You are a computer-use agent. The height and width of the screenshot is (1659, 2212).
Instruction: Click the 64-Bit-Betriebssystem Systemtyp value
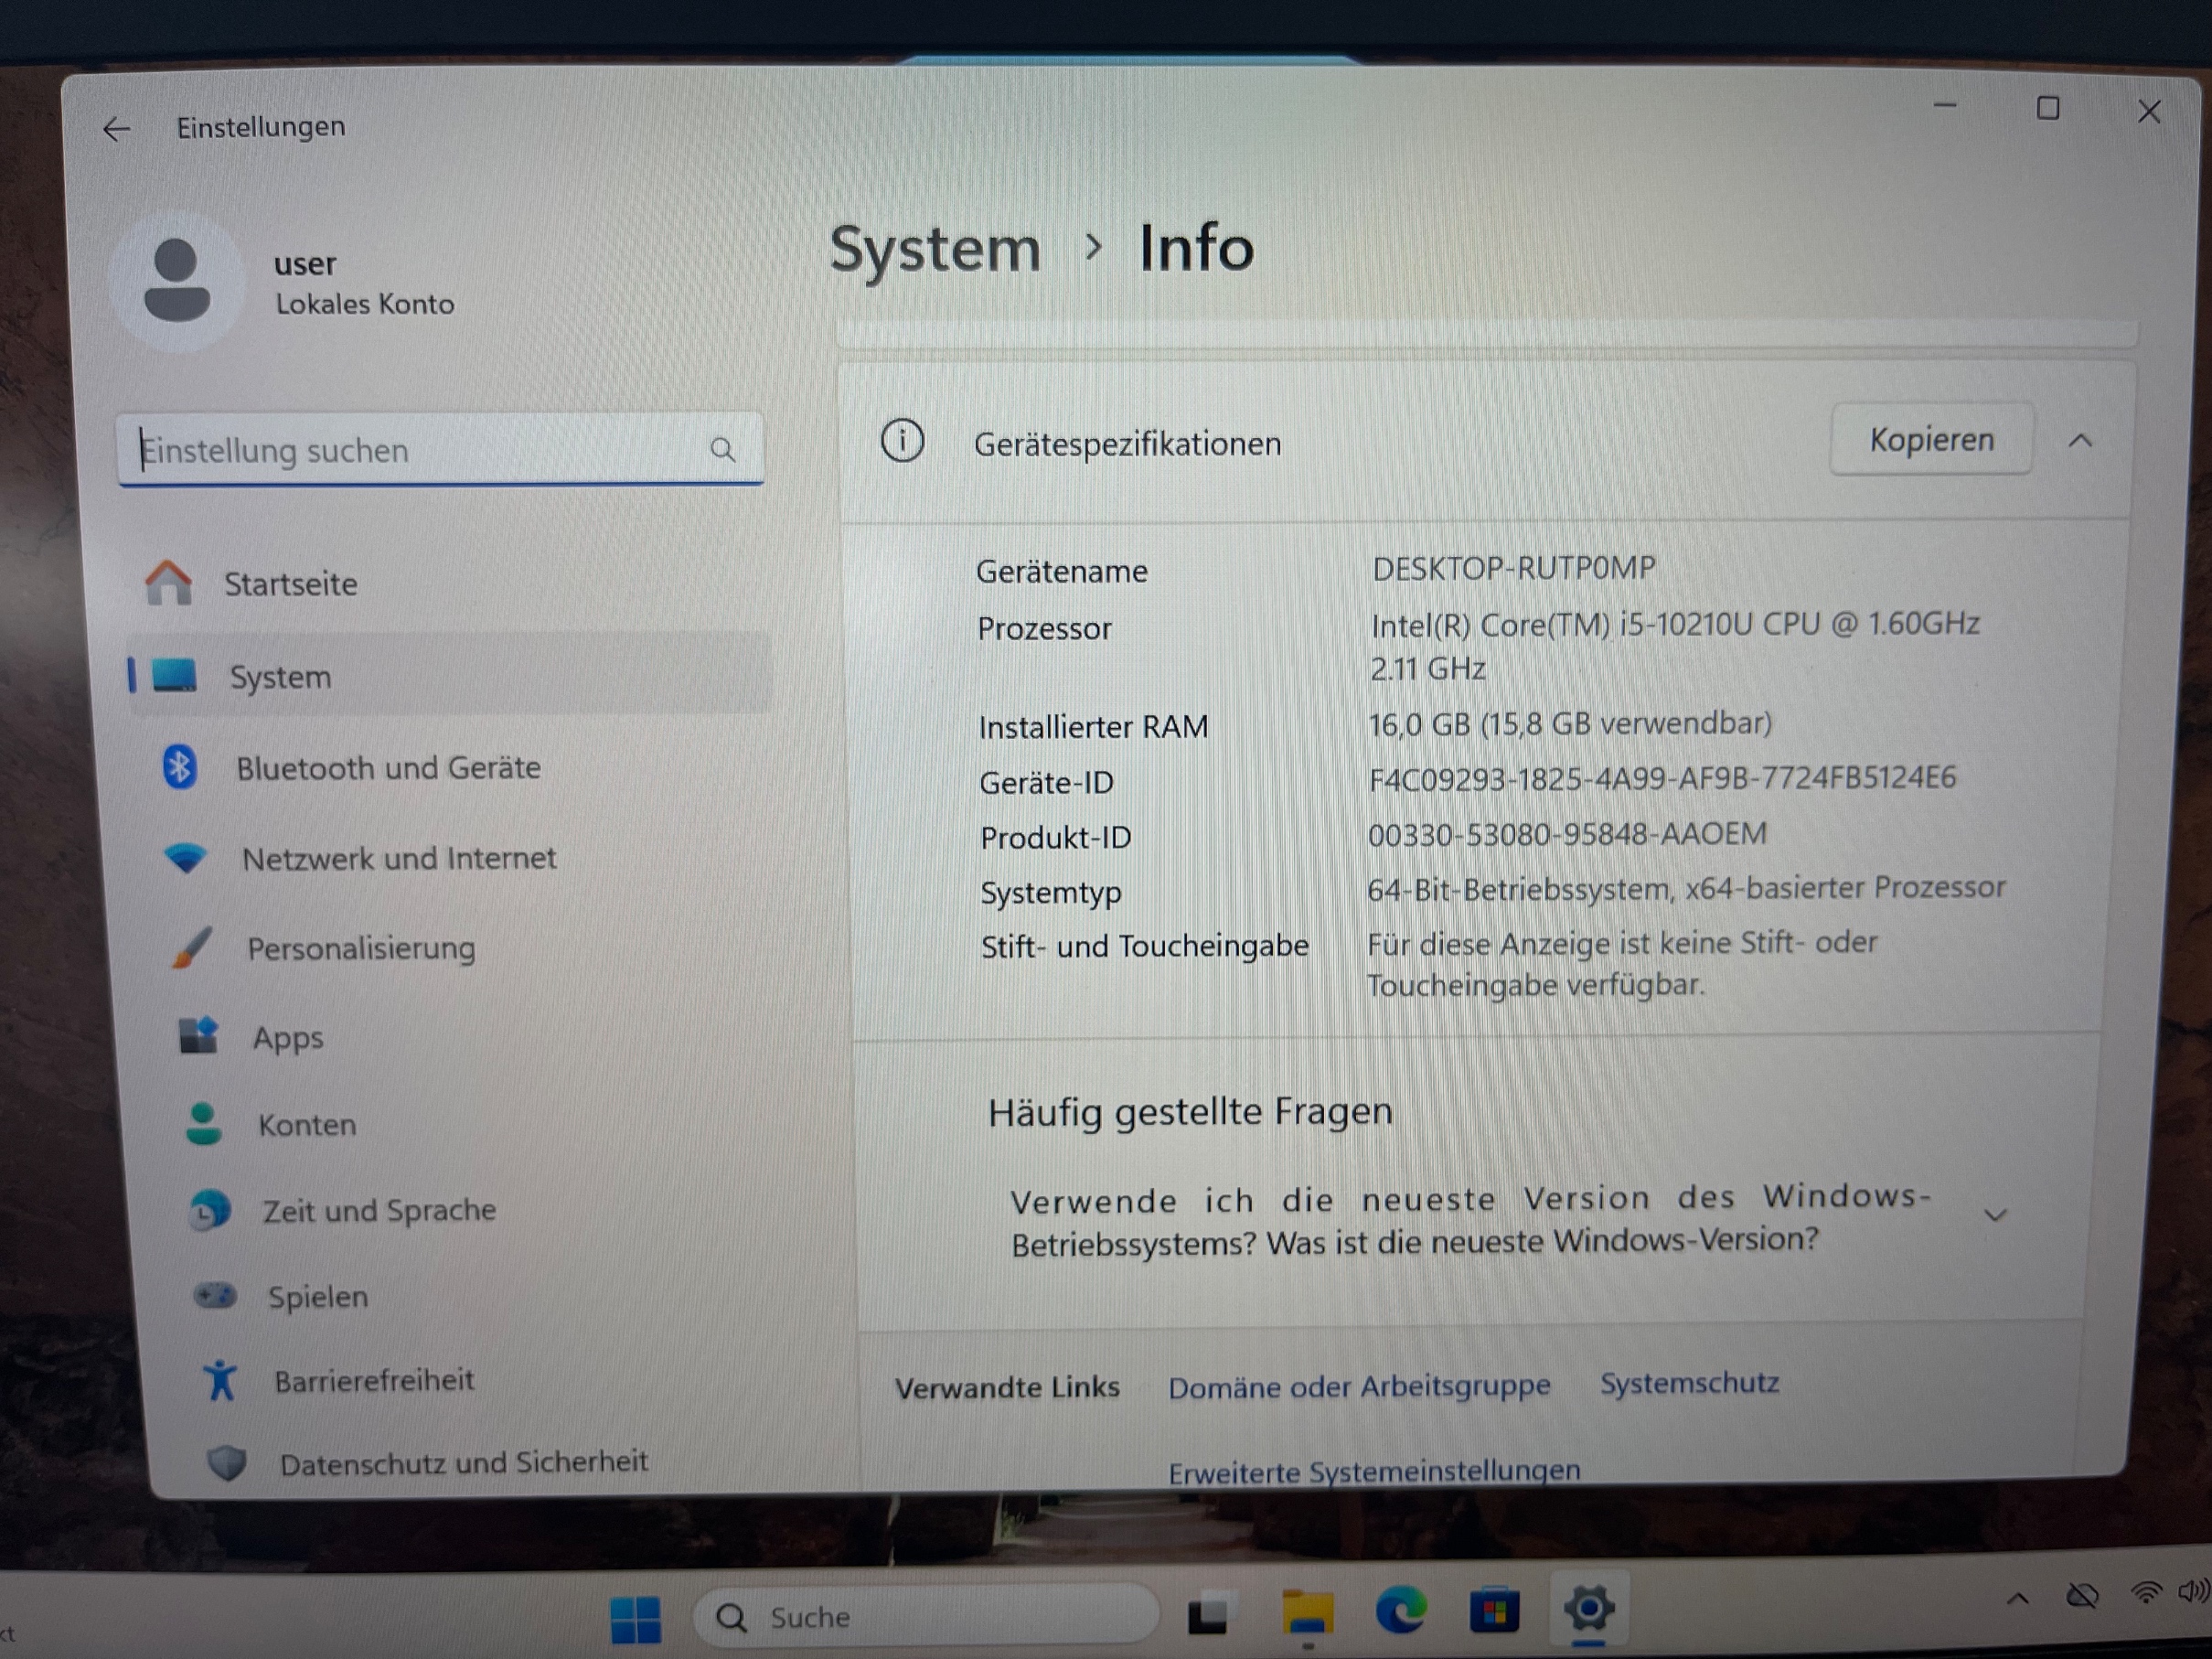coord(1686,888)
